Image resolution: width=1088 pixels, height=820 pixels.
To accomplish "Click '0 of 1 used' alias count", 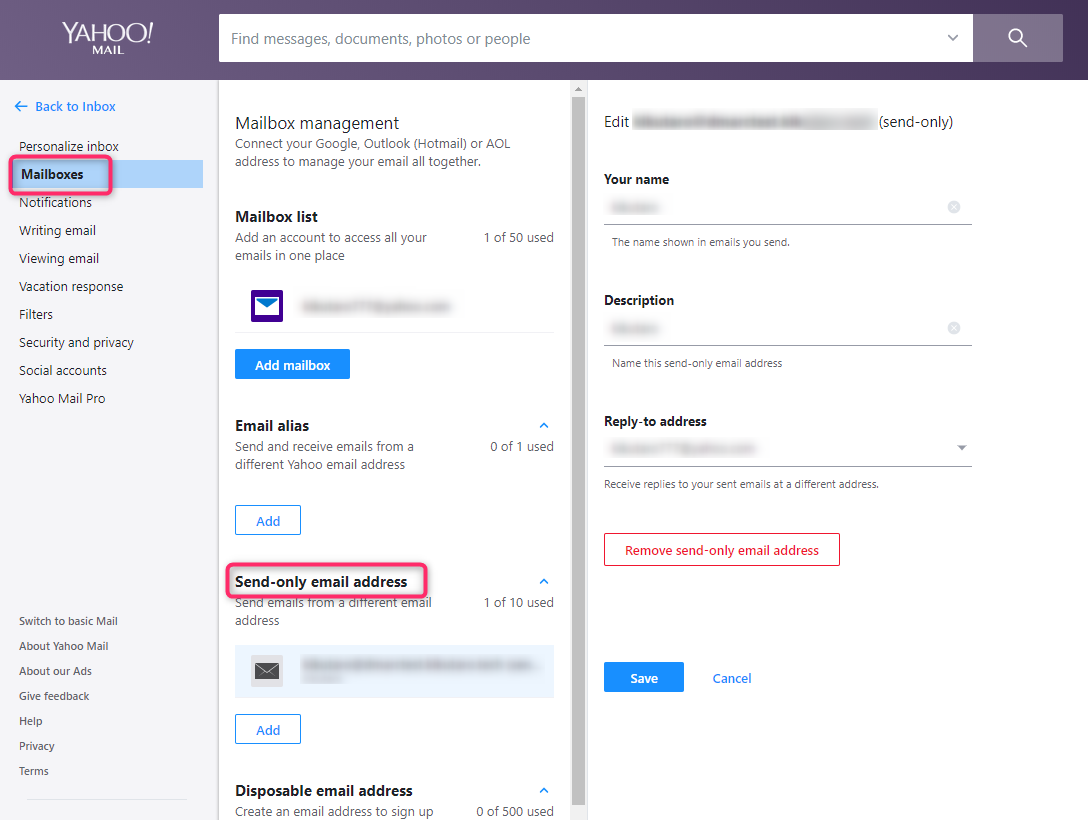I will point(522,446).
